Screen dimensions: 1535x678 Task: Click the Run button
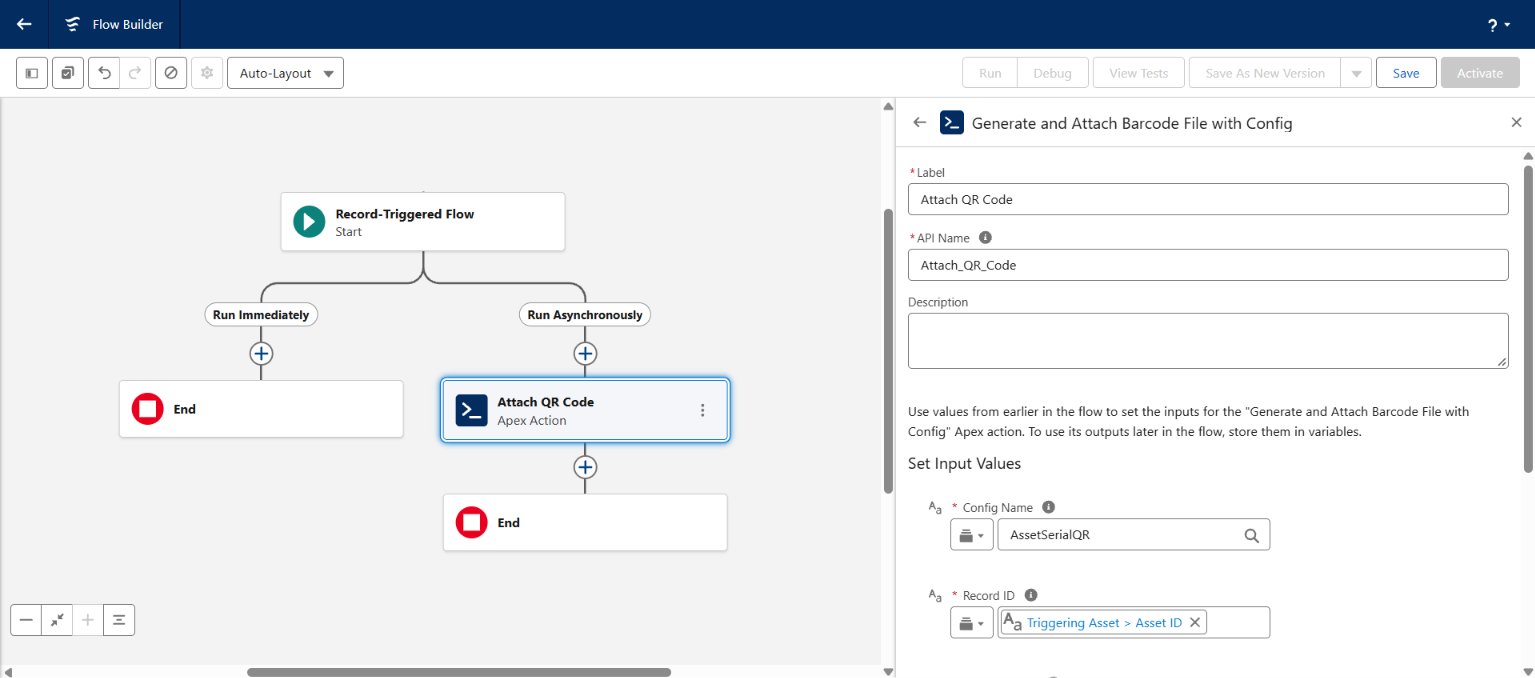click(990, 73)
